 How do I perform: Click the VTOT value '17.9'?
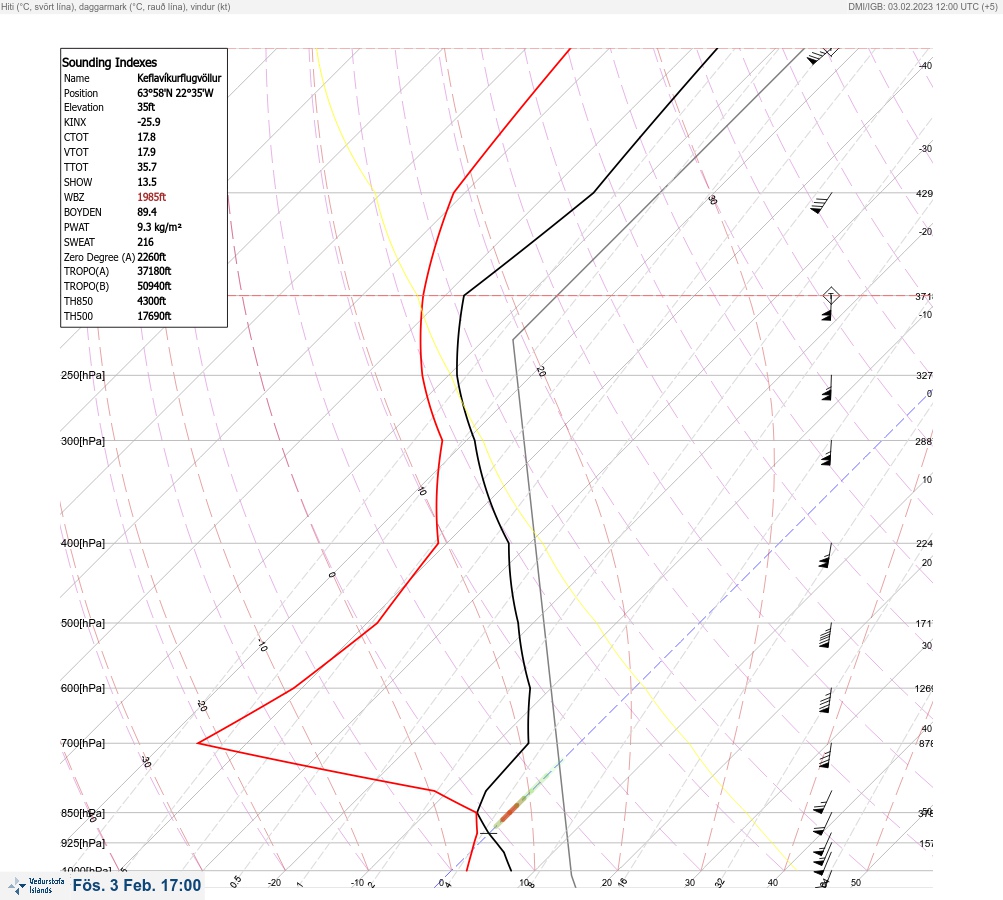pos(146,152)
